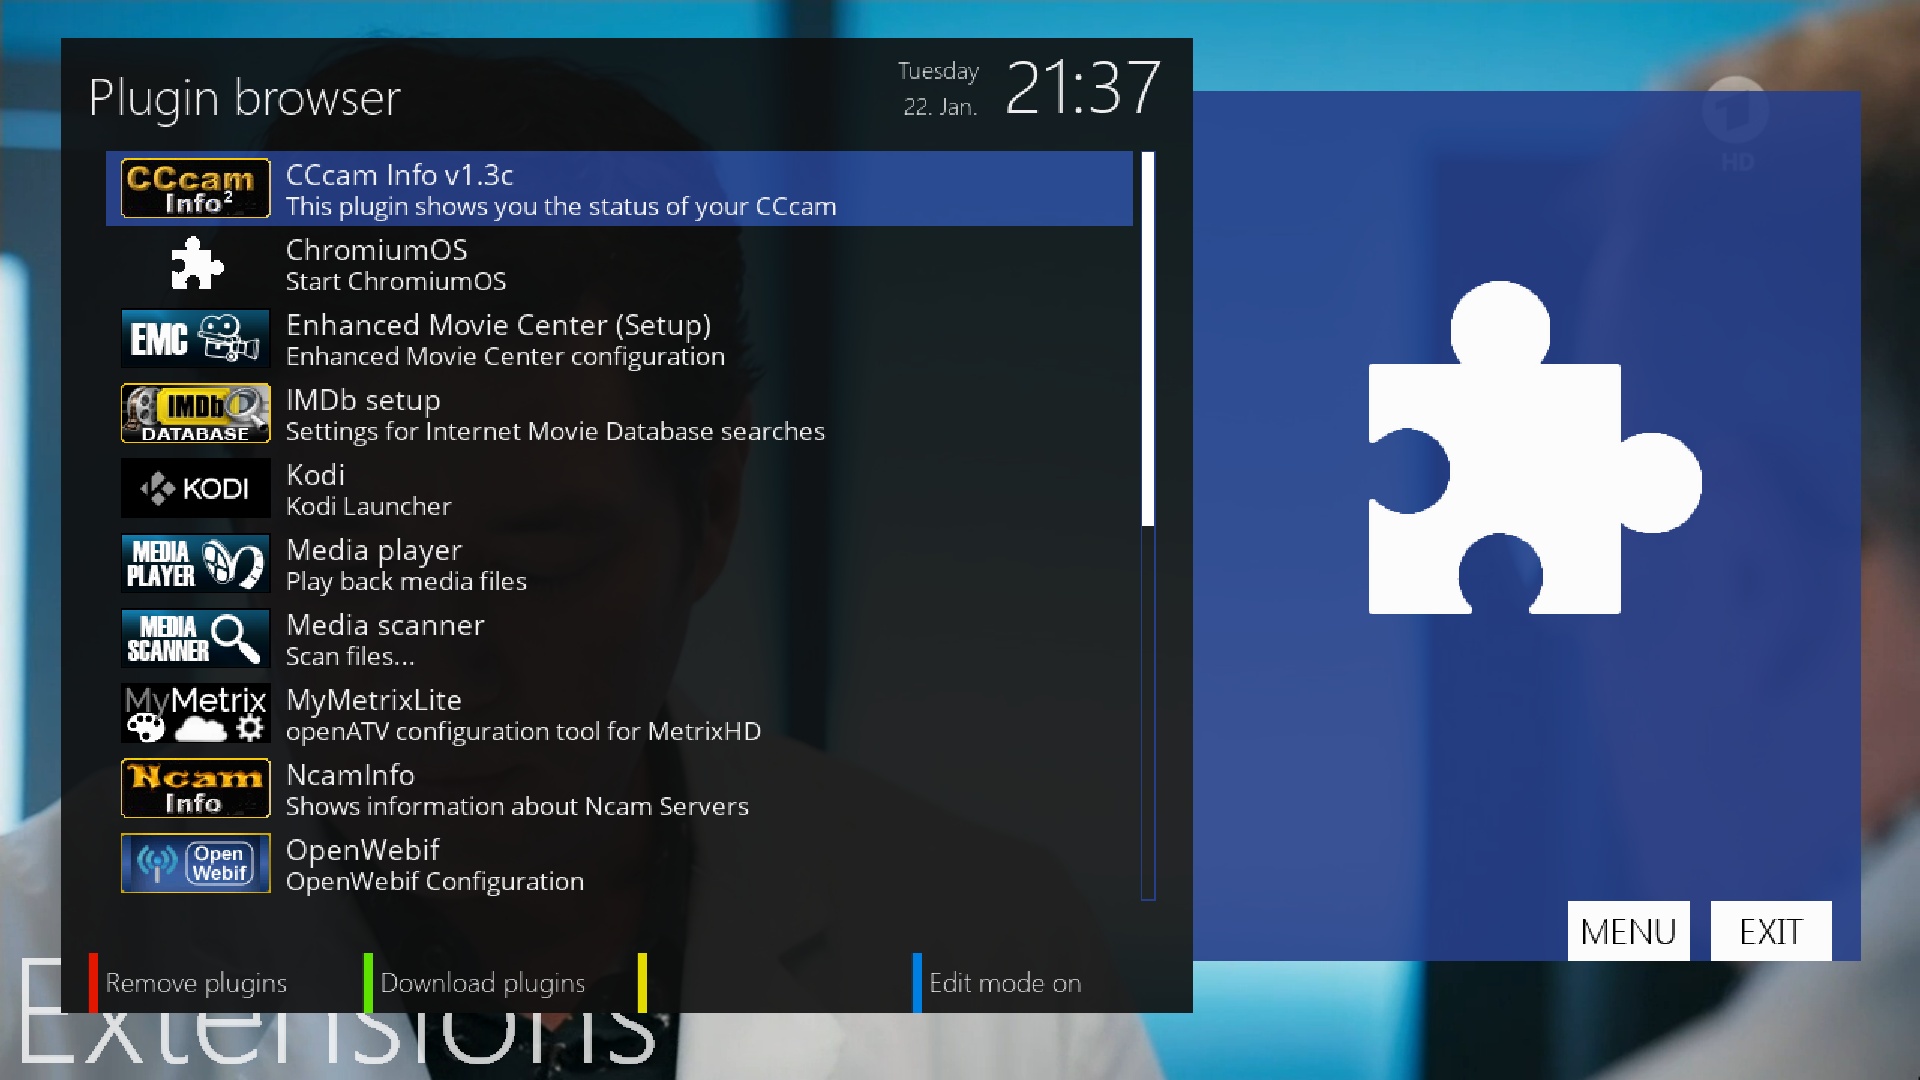Click the EXIT button
The height and width of the screenshot is (1080, 1920).
coord(1771,931)
